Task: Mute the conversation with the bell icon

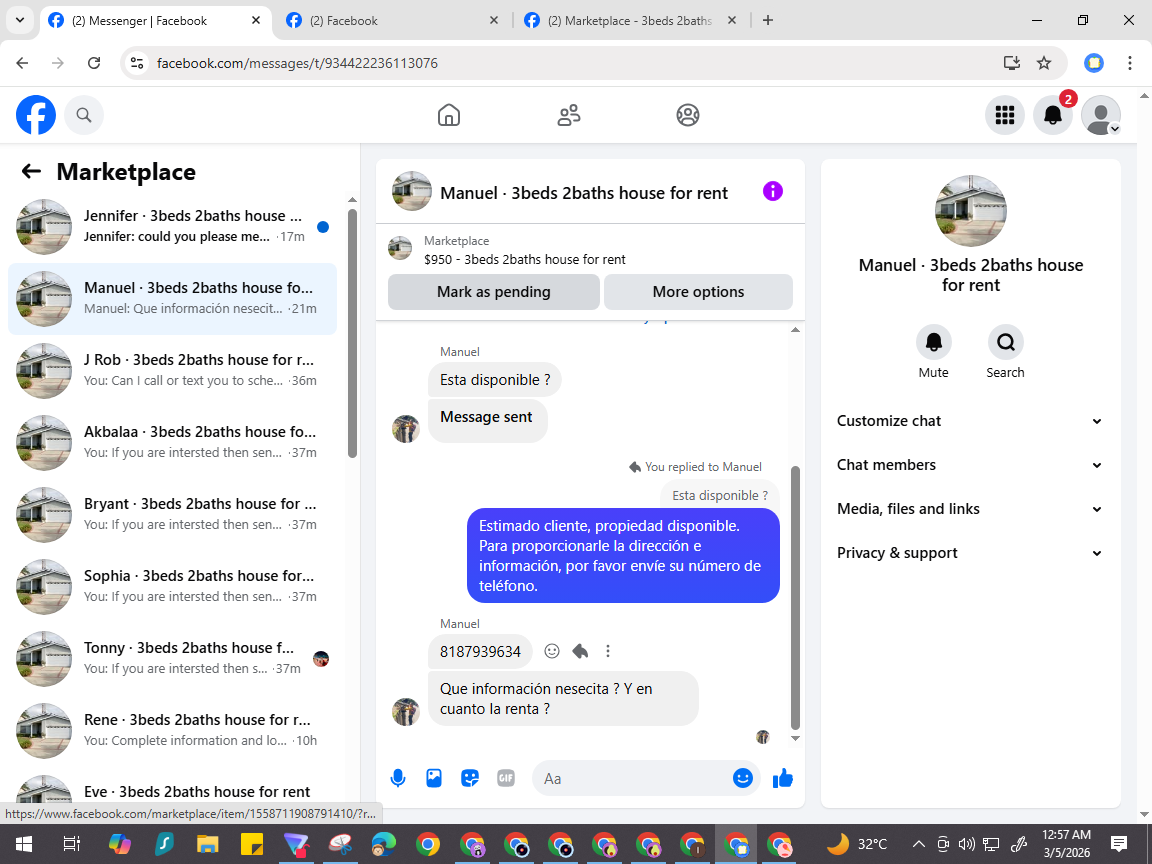Action: coord(934,342)
